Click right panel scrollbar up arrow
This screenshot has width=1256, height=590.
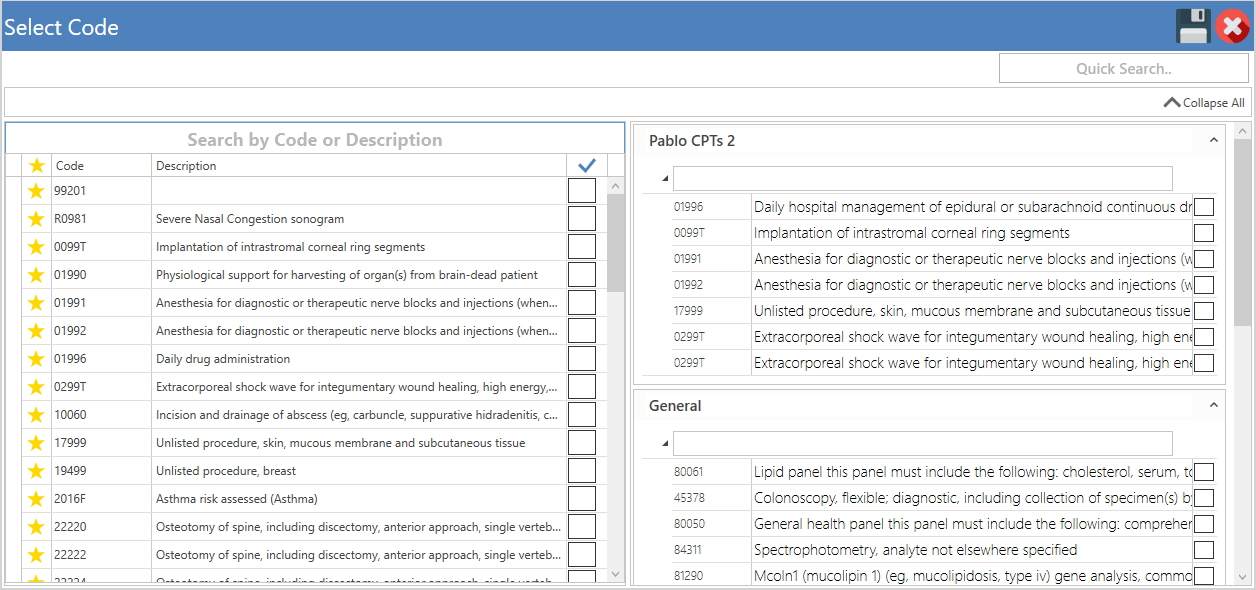(x=1243, y=133)
